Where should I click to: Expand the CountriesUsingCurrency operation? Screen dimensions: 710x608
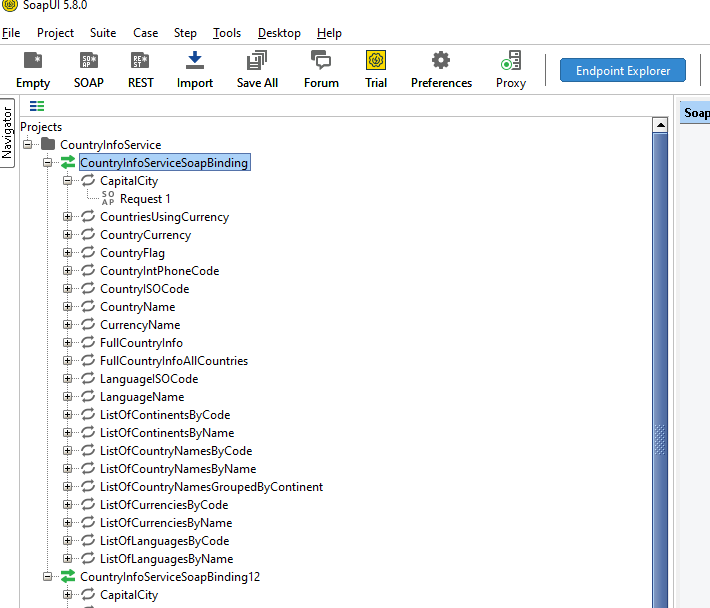click(x=67, y=216)
